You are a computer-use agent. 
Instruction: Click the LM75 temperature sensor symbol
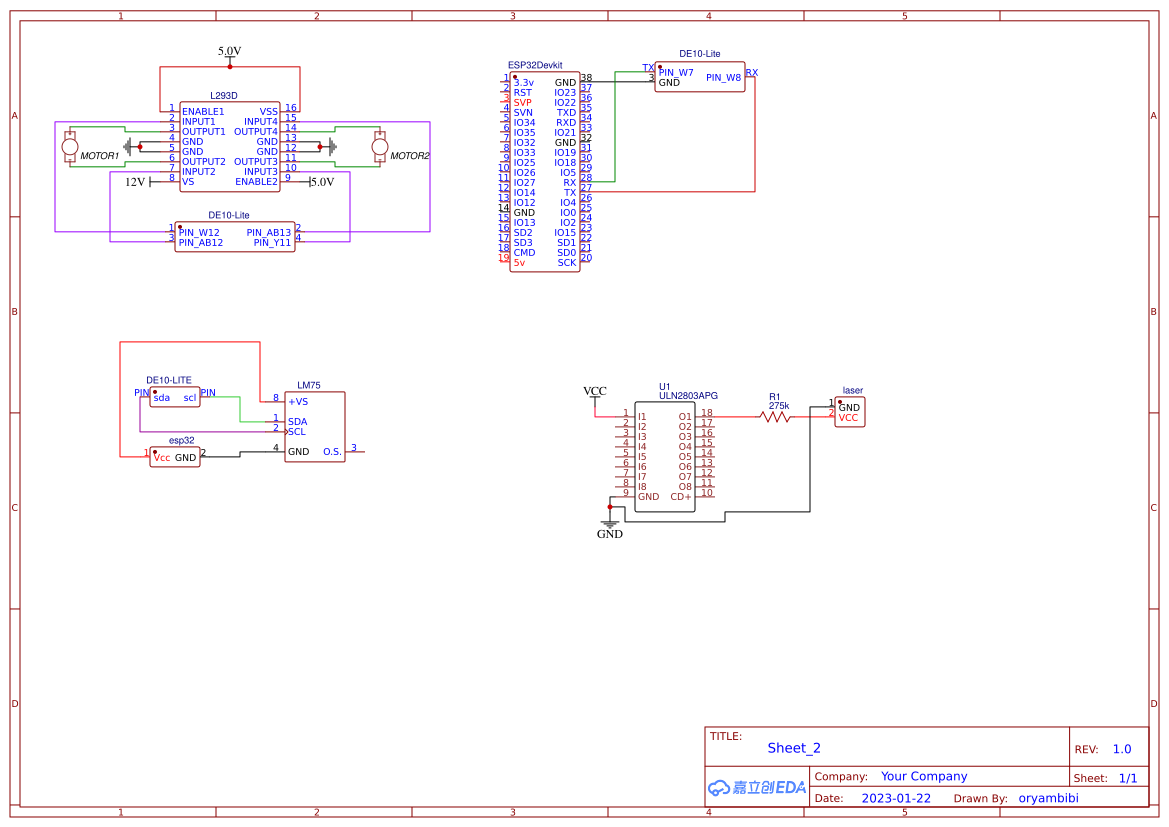pyautogui.click(x=313, y=425)
